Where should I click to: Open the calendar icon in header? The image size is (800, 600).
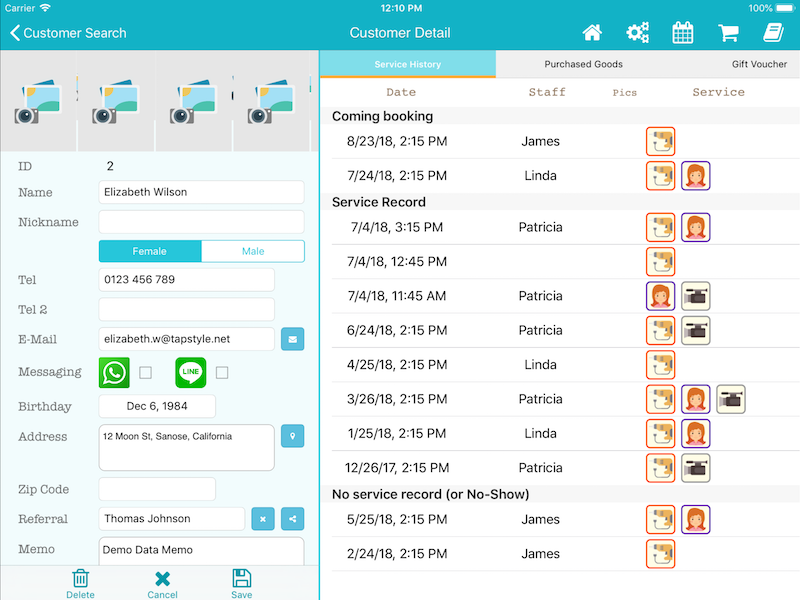pyautogui.click(x=683, y=33)
